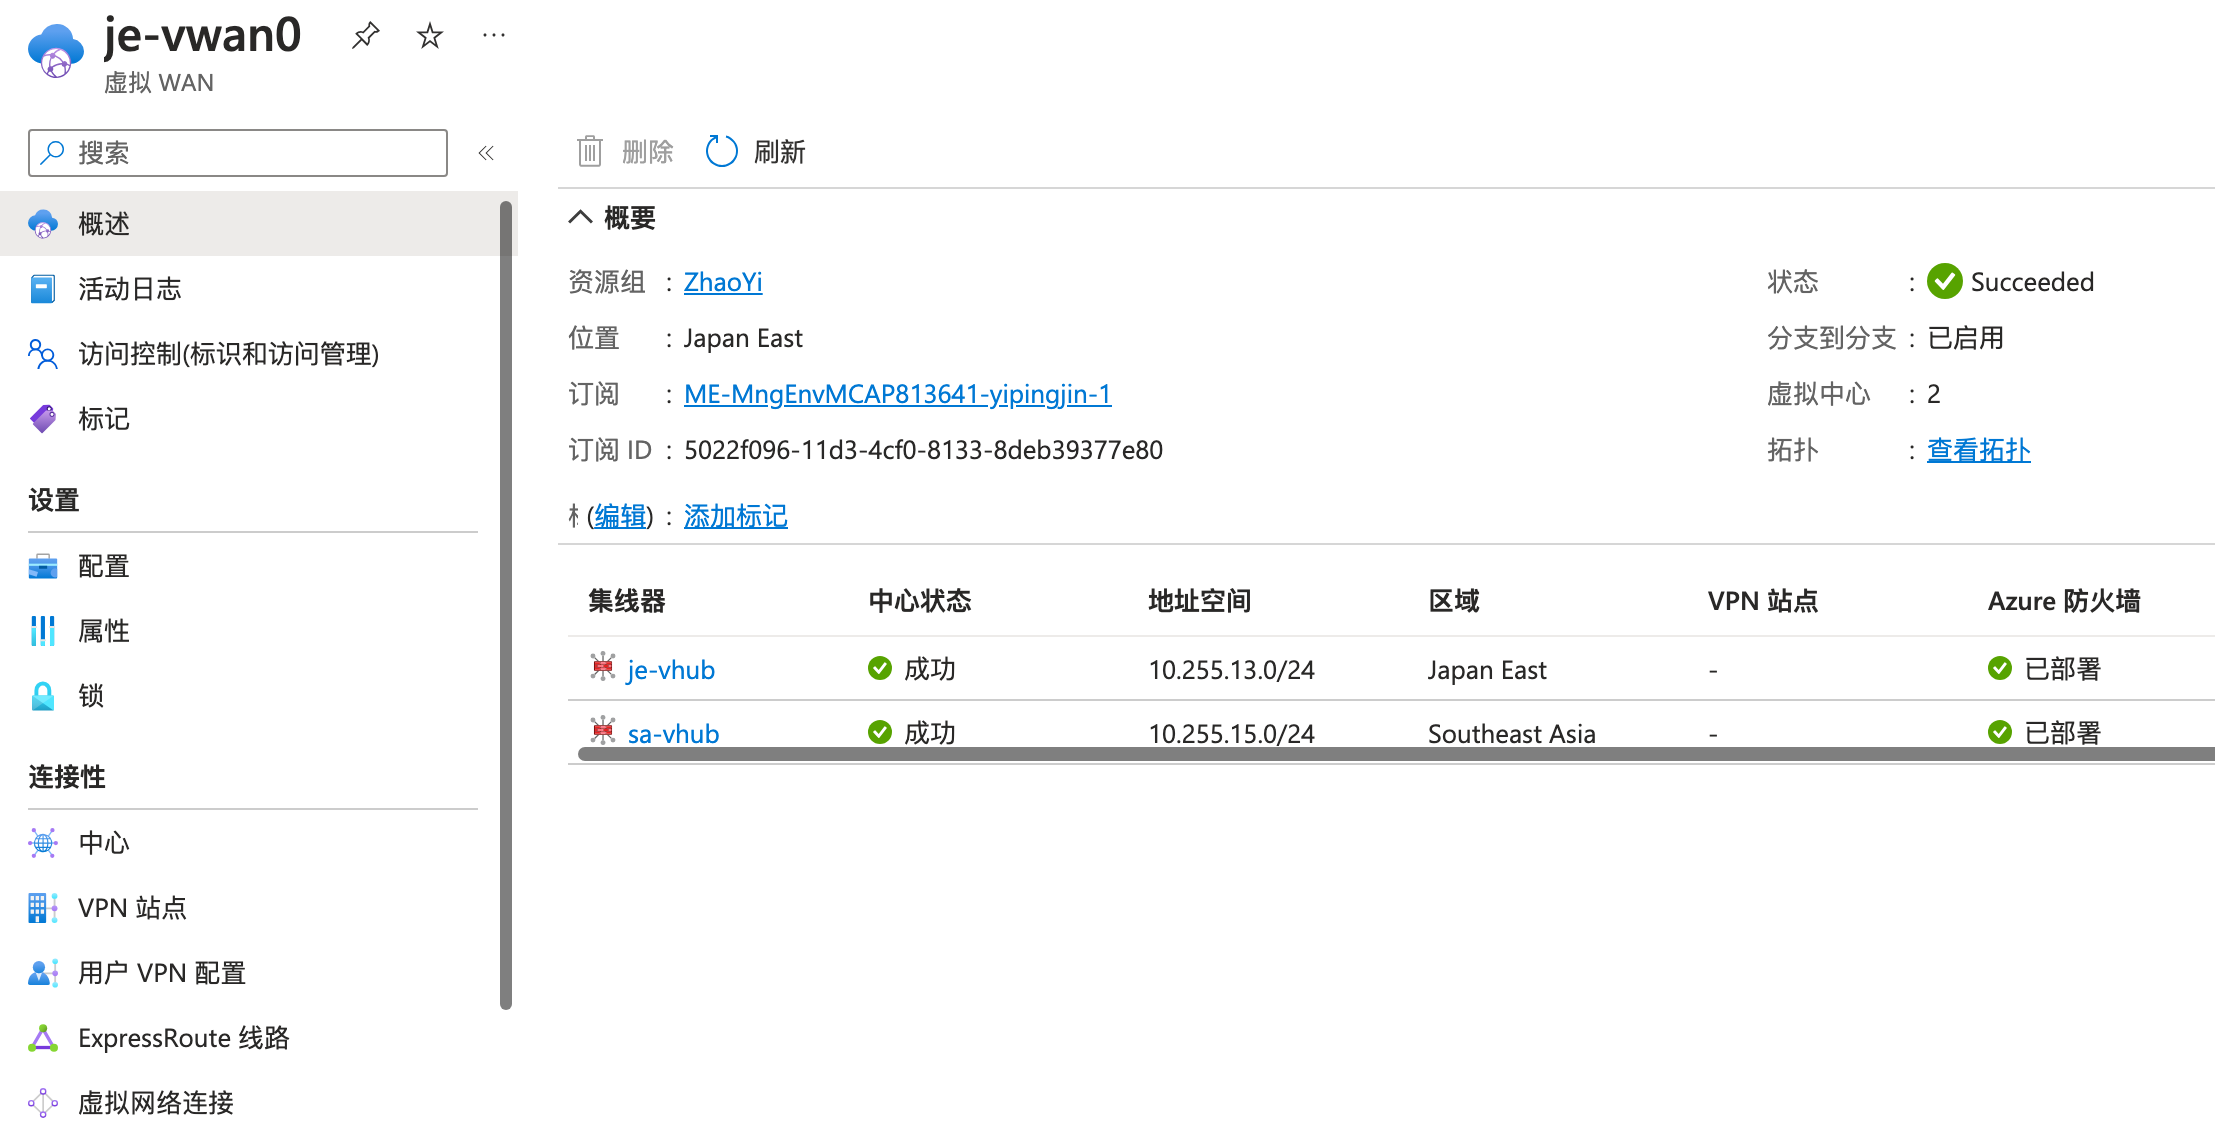Click the 添加标记 link
Image resolution: width=2215 pixels, height=1132 pixels.
(736, 516)
